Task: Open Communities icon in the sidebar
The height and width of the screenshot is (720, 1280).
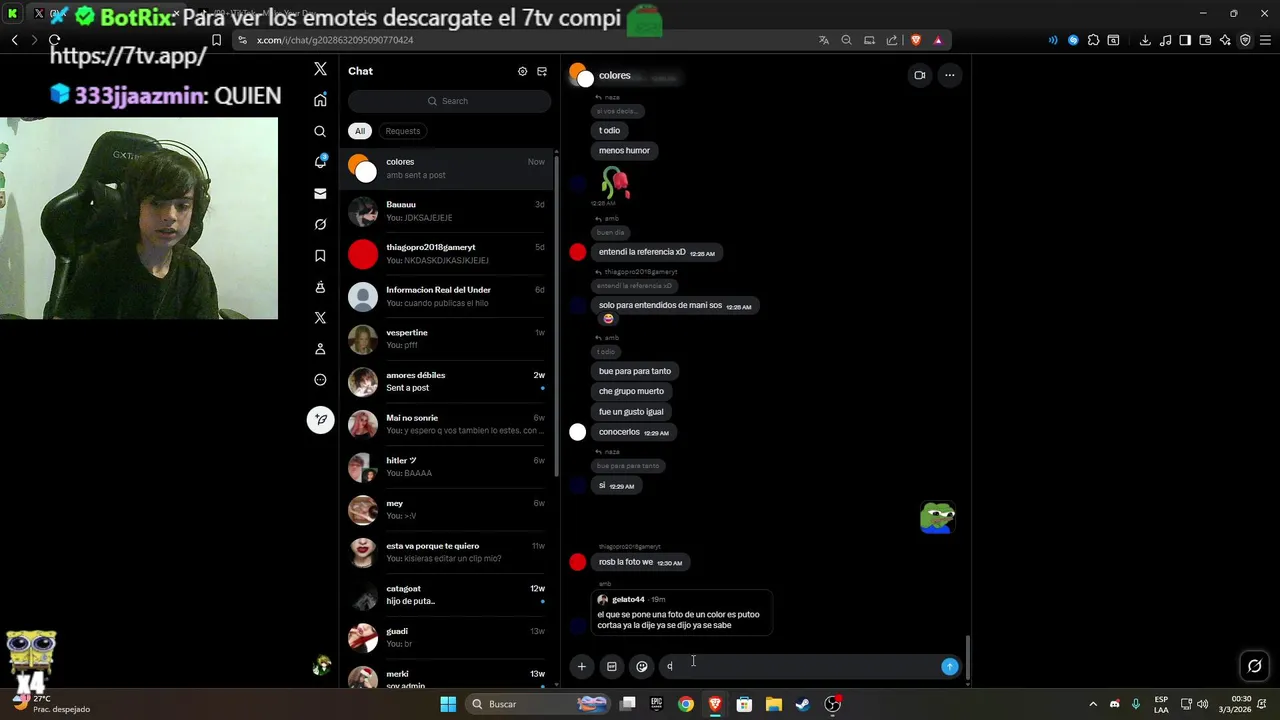Action: click(320, 287)
